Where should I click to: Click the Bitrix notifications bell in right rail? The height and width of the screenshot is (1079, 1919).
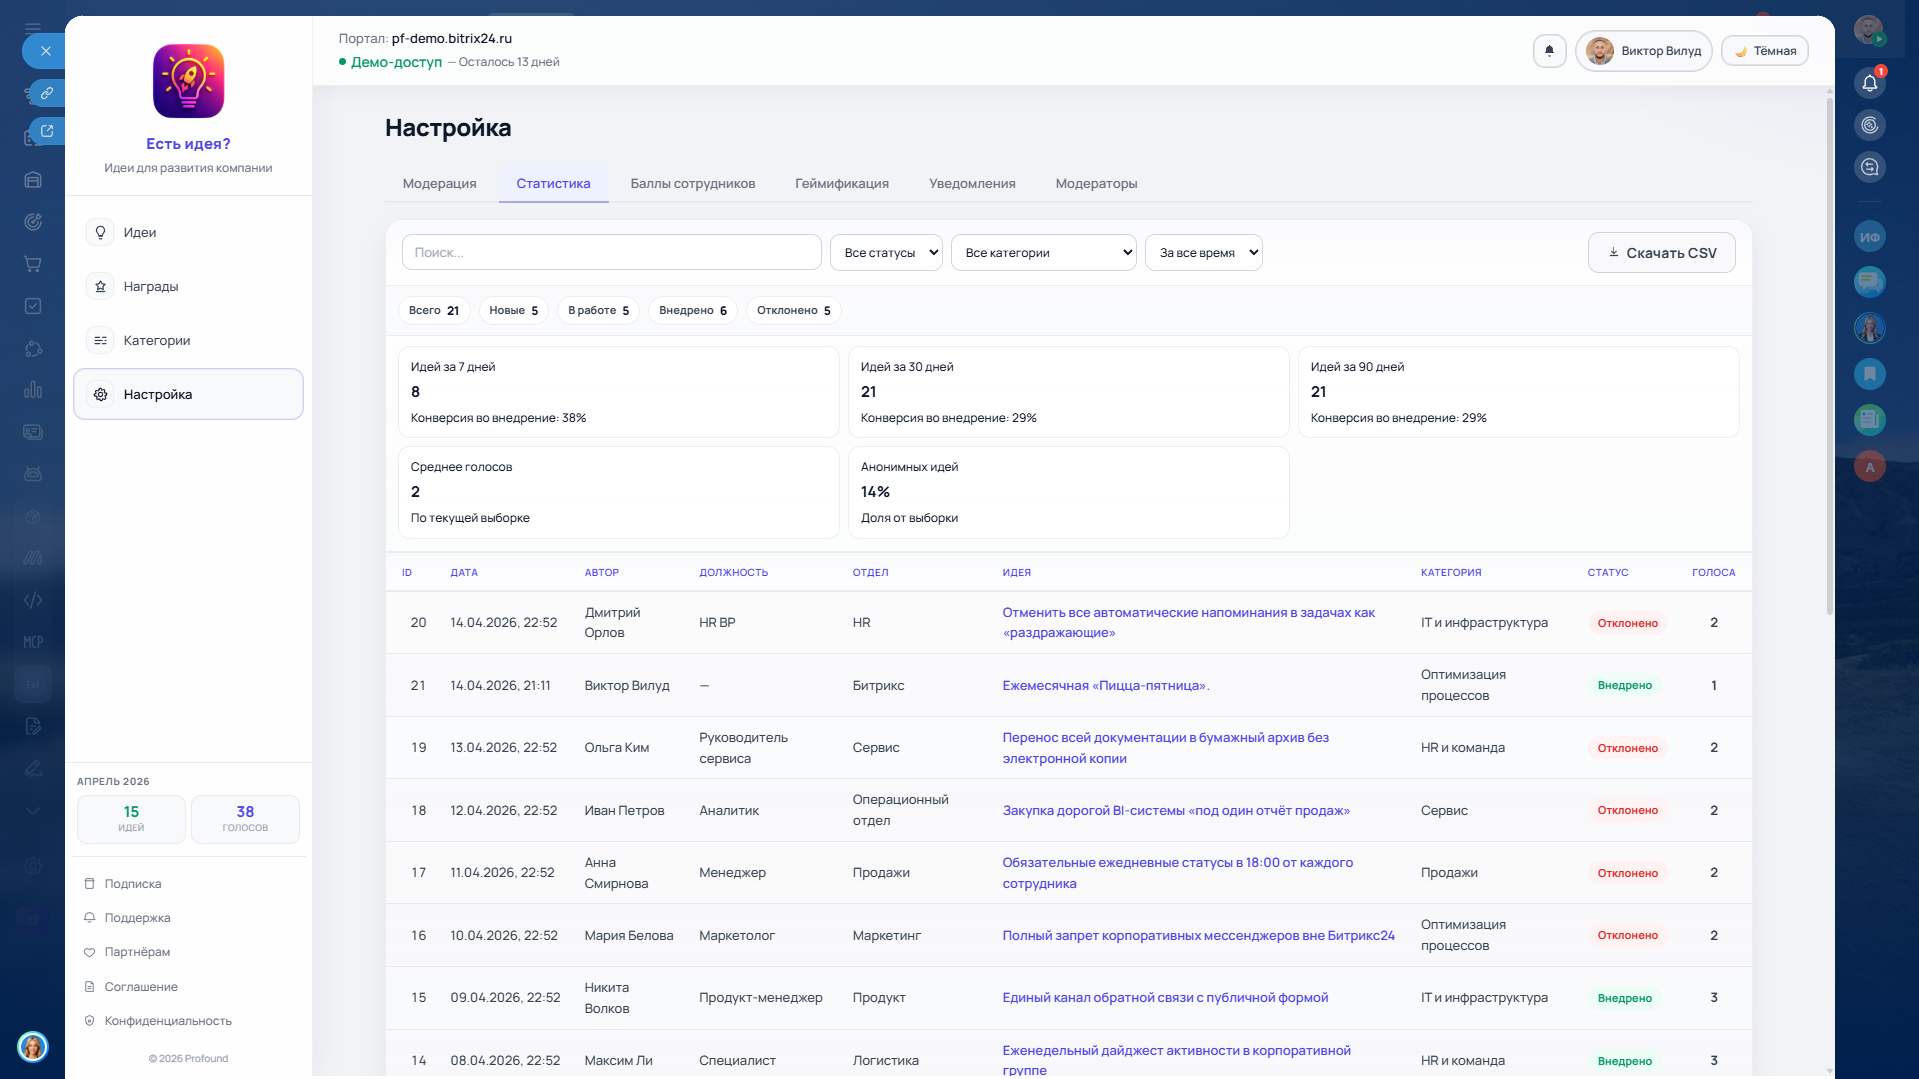click(1869, 83)
